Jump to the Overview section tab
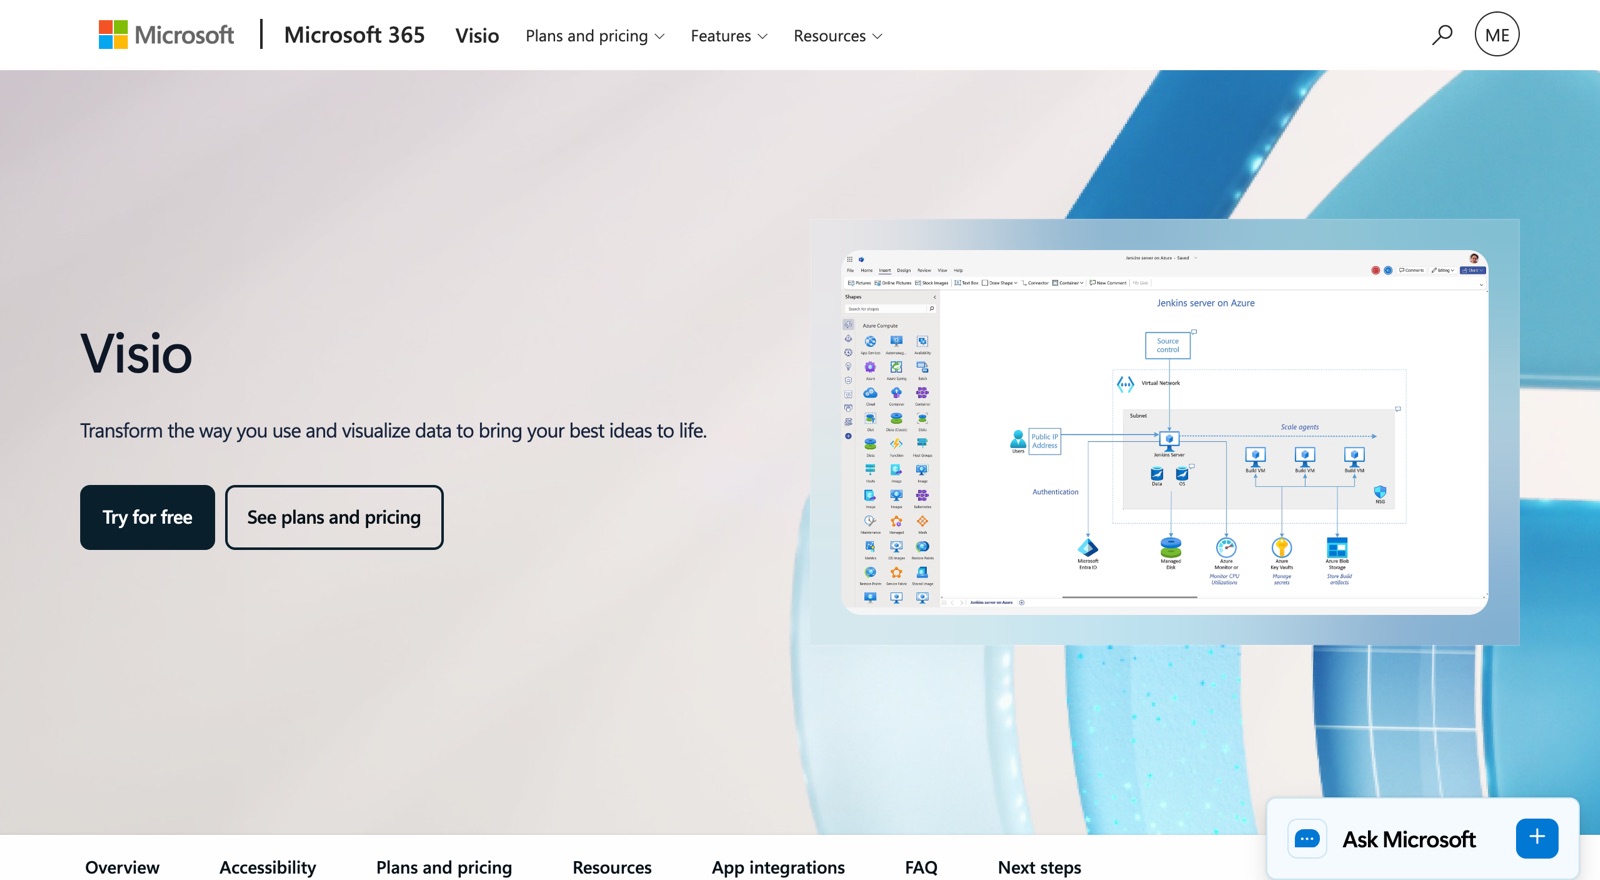Viewport: 1600px width, 880px height. pyautogui.click(x=122, y=867)
